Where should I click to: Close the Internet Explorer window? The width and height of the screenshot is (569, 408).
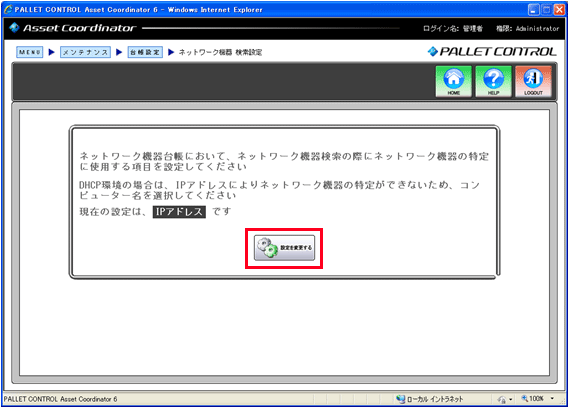[559, 10]
